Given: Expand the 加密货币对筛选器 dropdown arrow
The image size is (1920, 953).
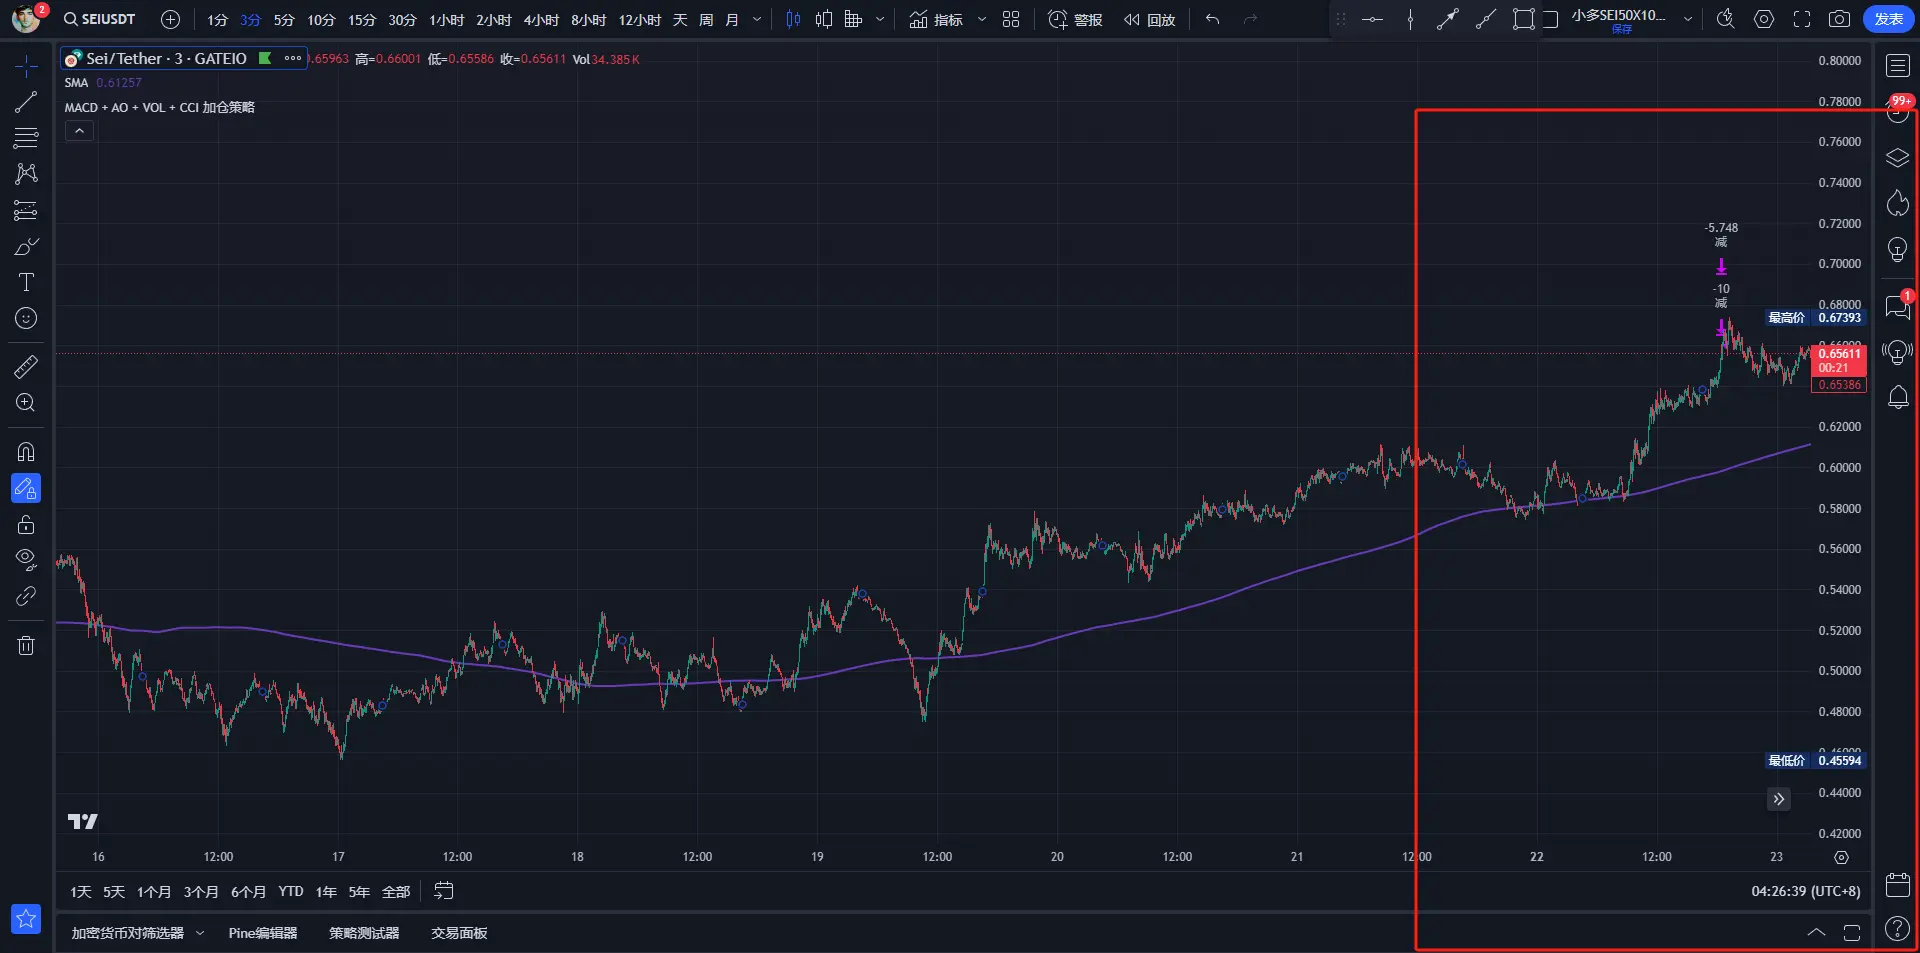Looking at the screenshot, I should point(200,933).
